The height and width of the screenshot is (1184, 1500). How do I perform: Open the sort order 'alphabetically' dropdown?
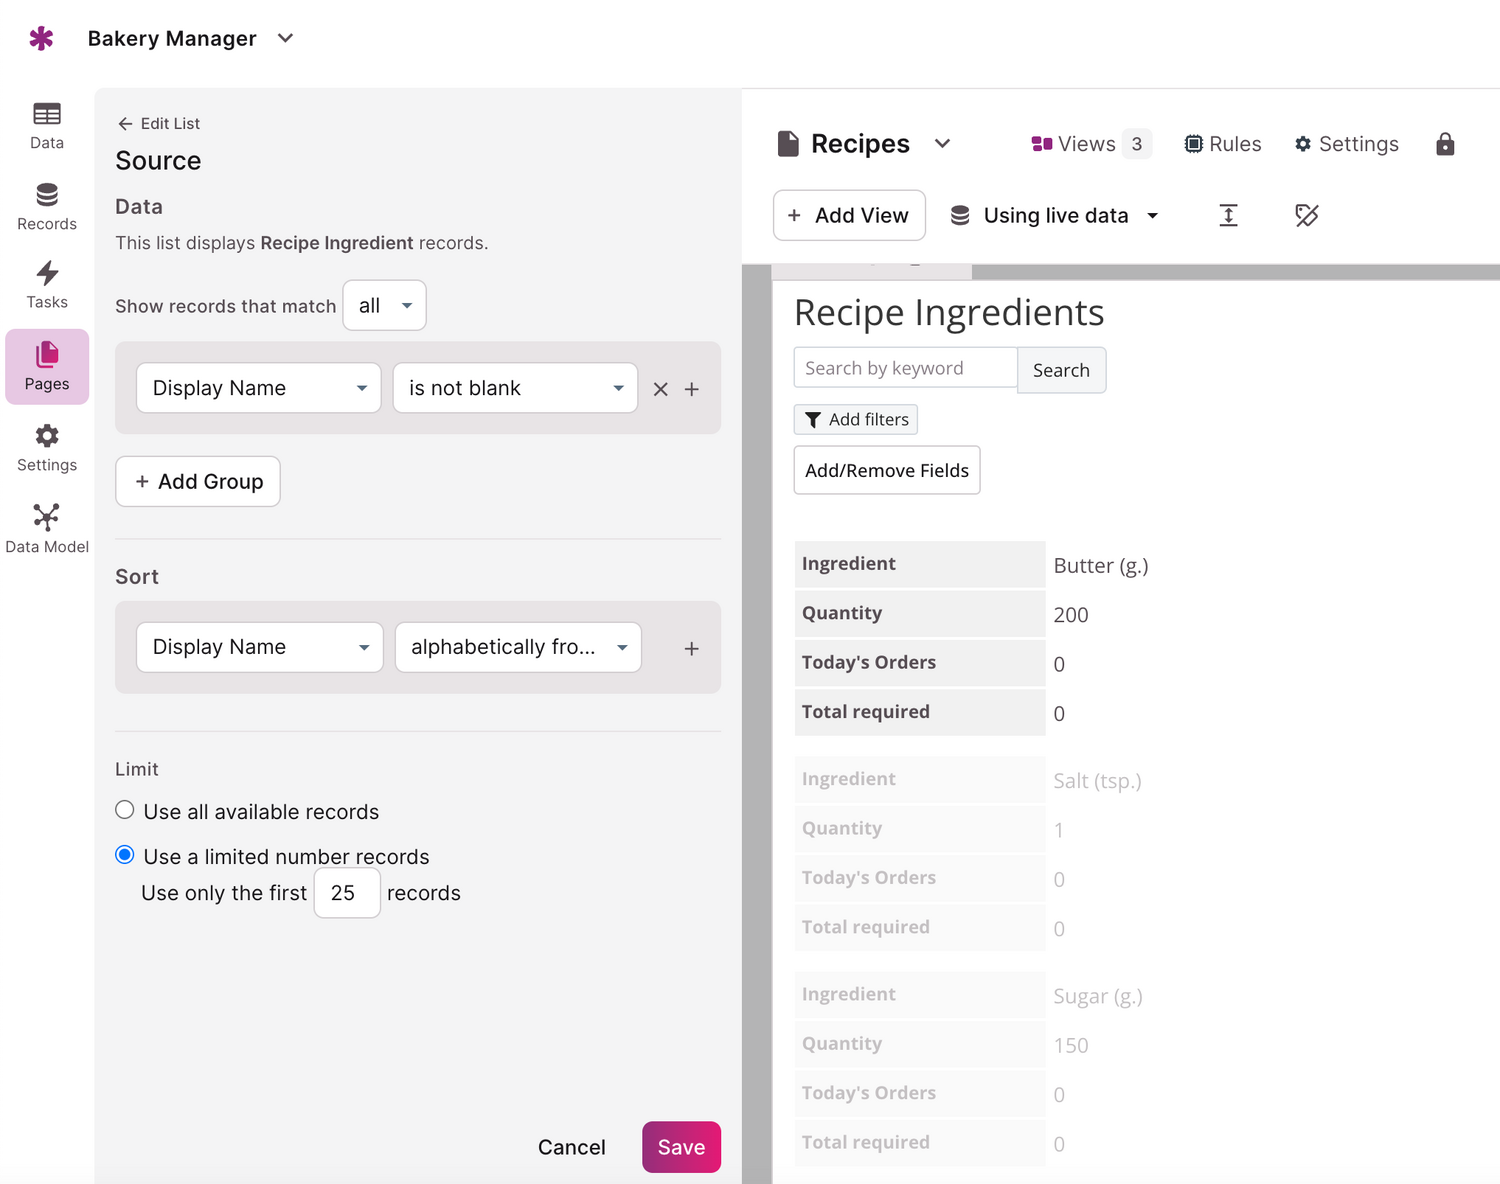[518, 648]
